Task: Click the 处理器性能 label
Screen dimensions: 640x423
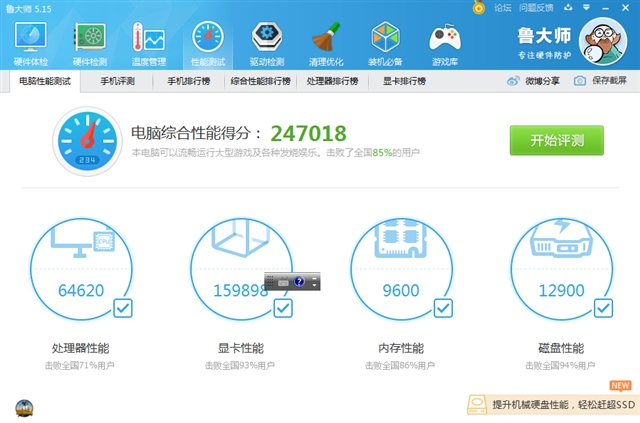Action: pyautogui.click(x=80, y=348)
